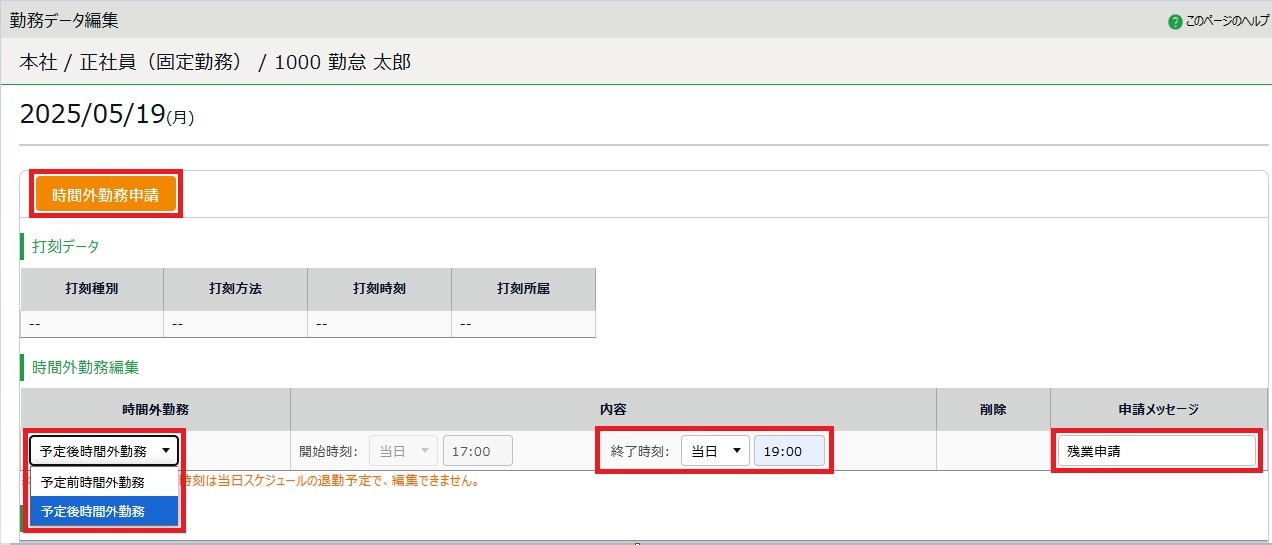The width and height of the screenshot is (1272, 545).
Task: Click the 削除 column header
Action: click(992, 409)
